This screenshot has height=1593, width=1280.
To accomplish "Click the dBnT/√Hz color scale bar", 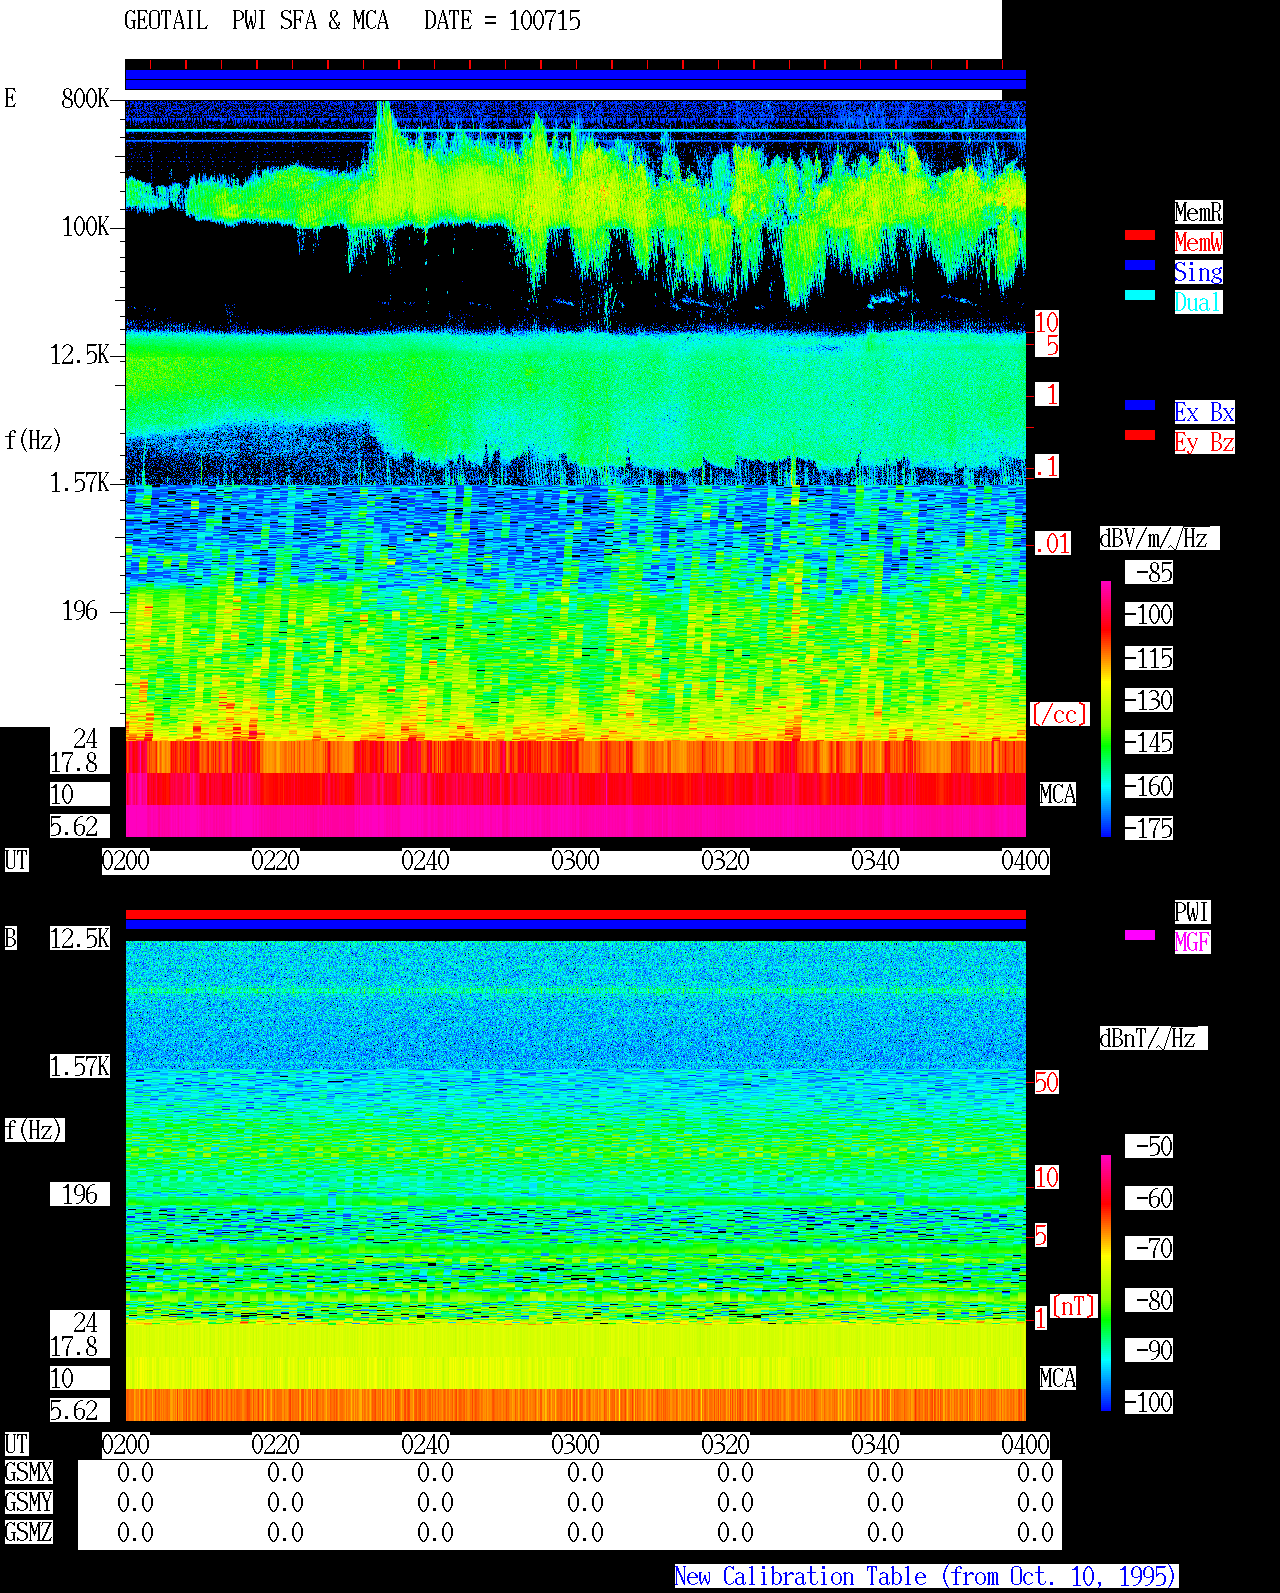I will 1106,1283.
